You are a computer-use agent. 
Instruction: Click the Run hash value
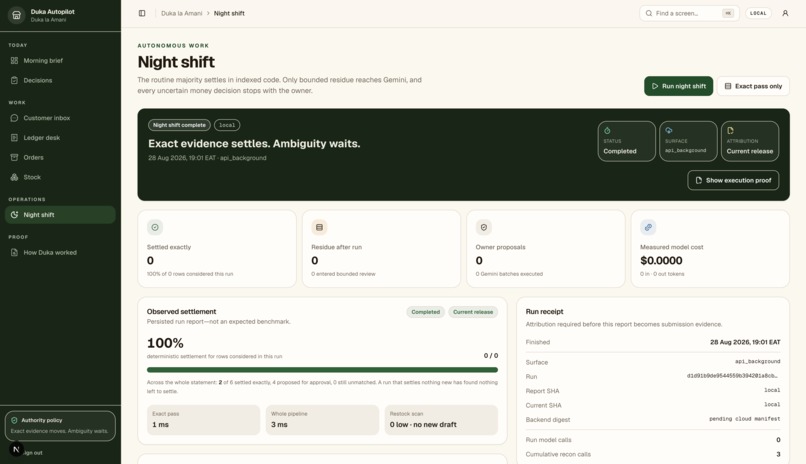(x=734, y=376)
